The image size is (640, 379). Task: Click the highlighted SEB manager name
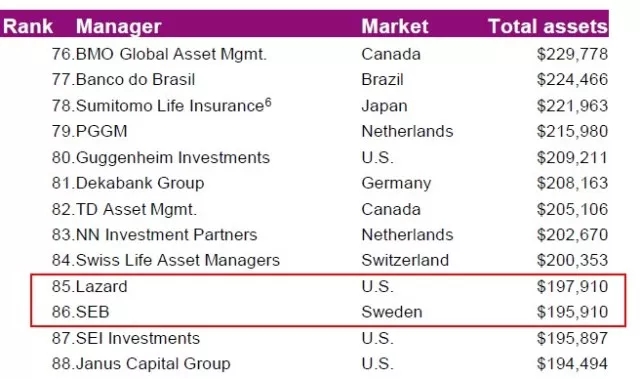coord(93,312)
